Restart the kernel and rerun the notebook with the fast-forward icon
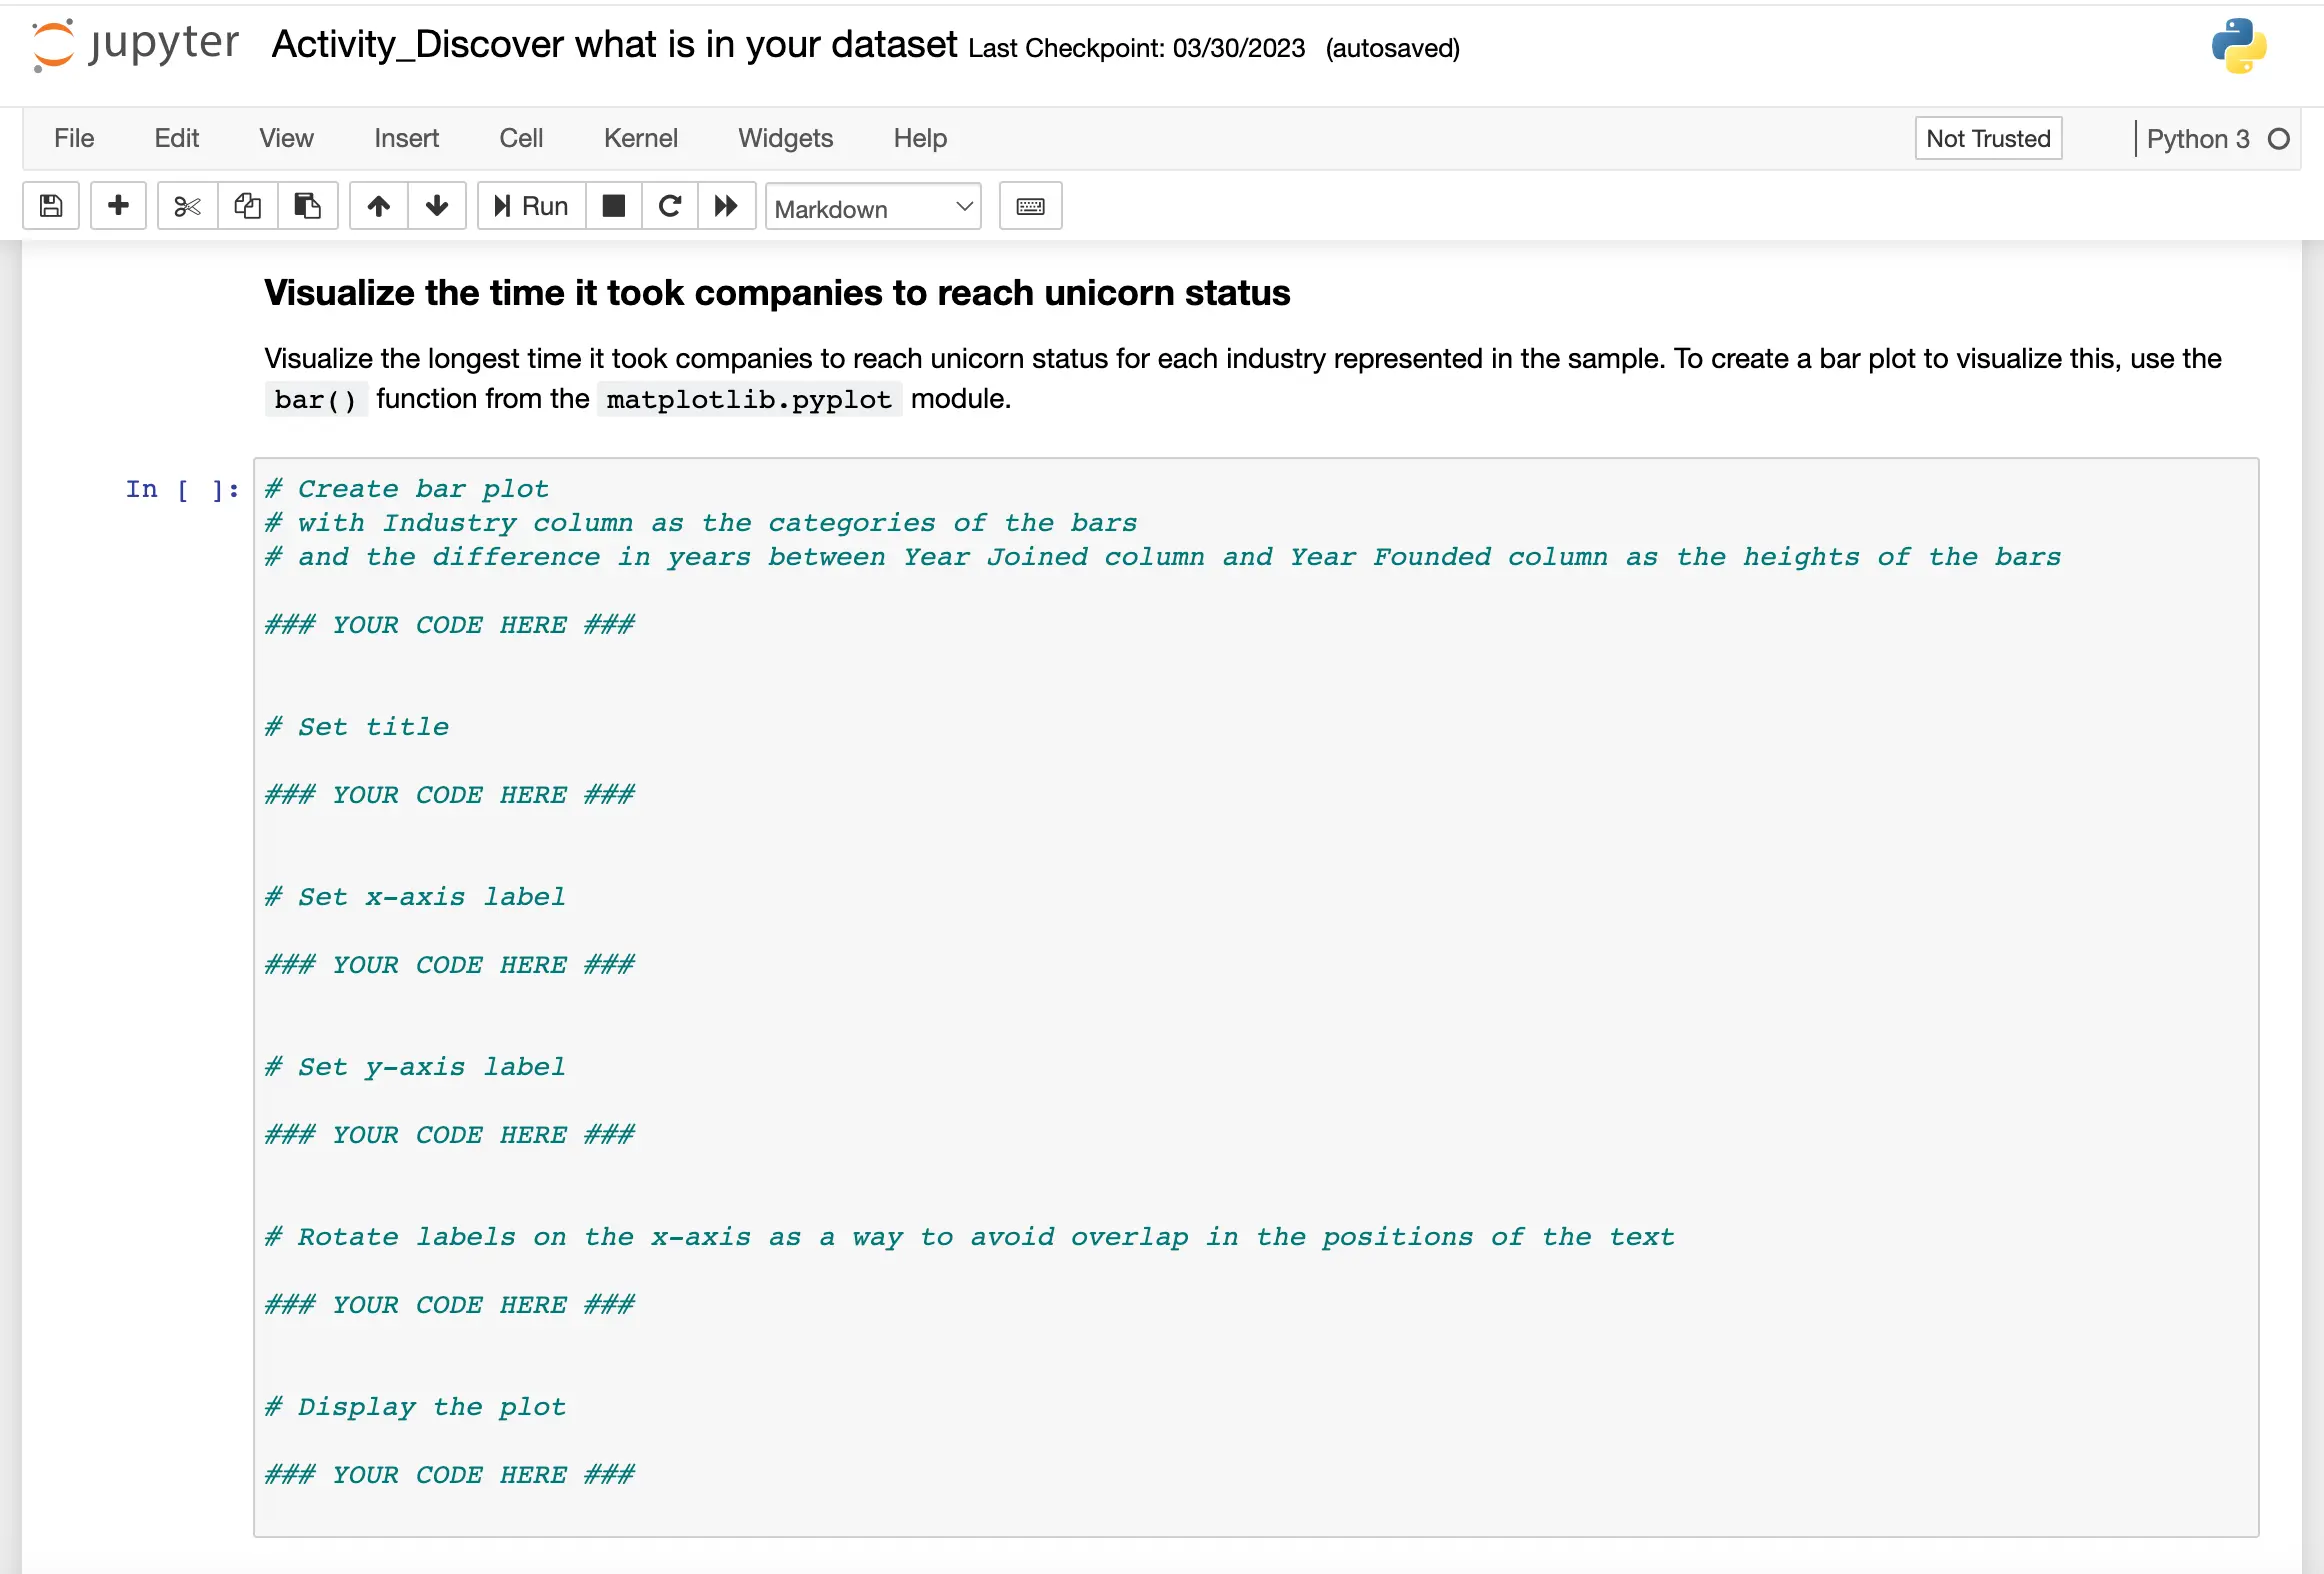This screenshot has width=2324, height=1574. click(x=726, y=206)
